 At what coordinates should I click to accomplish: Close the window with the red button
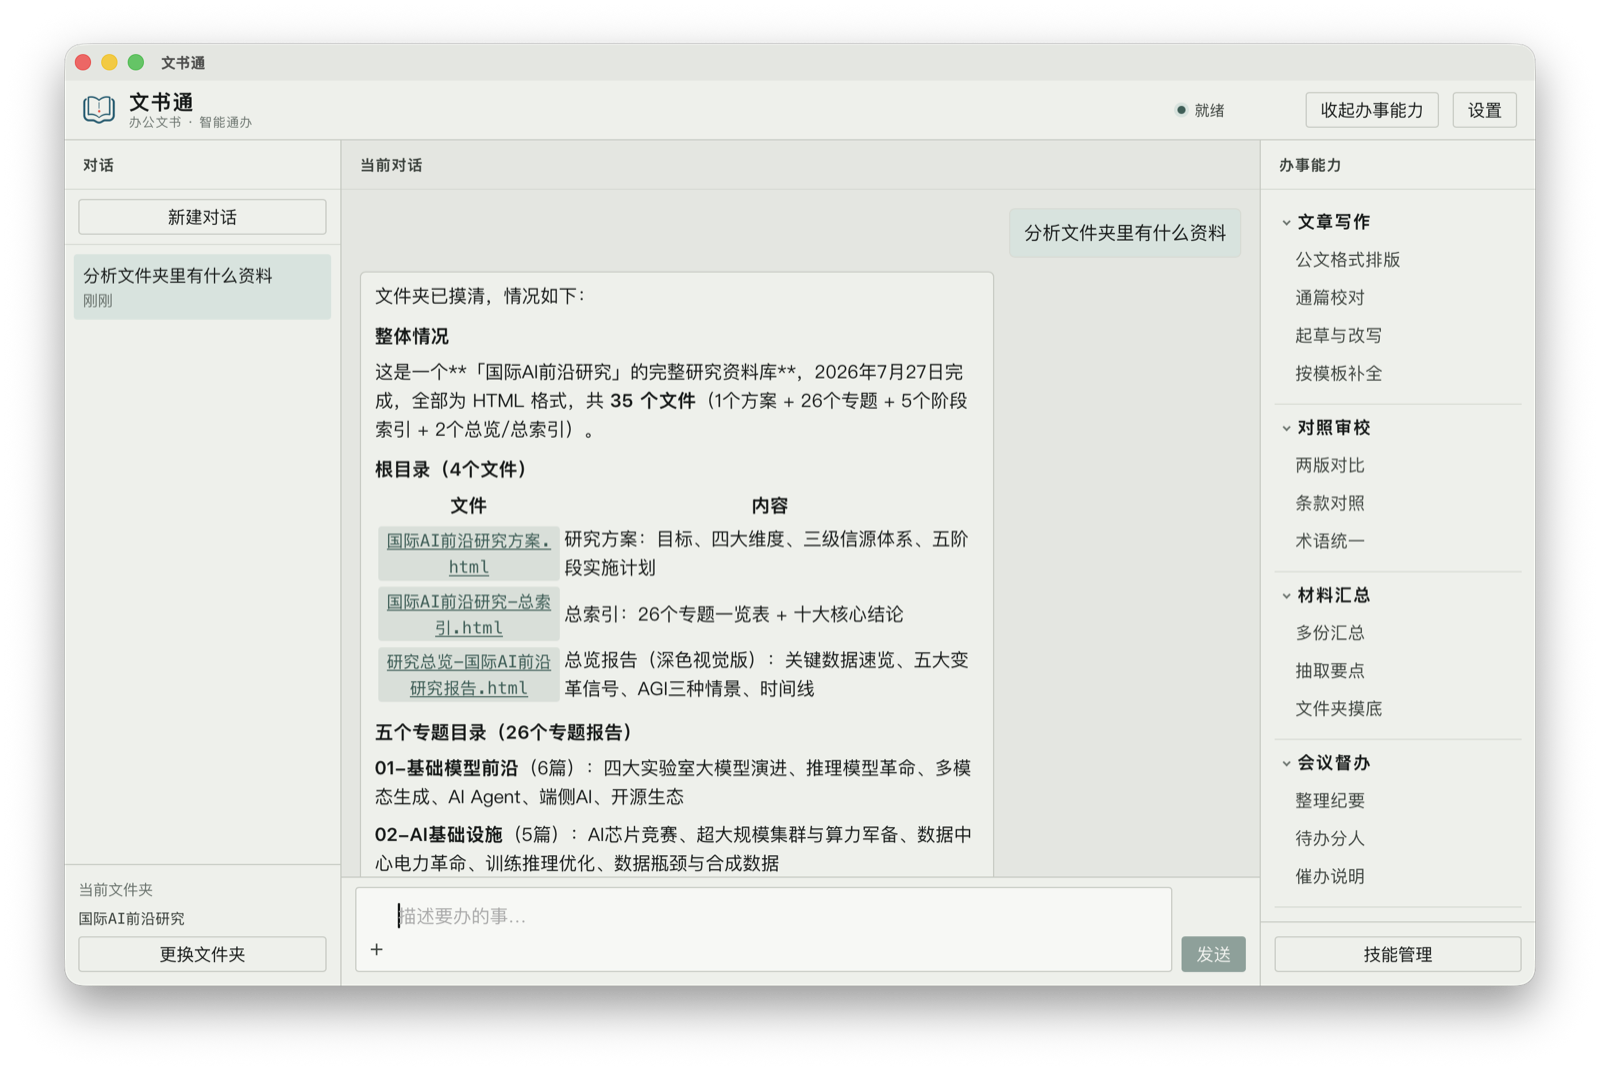coord(83,62)
